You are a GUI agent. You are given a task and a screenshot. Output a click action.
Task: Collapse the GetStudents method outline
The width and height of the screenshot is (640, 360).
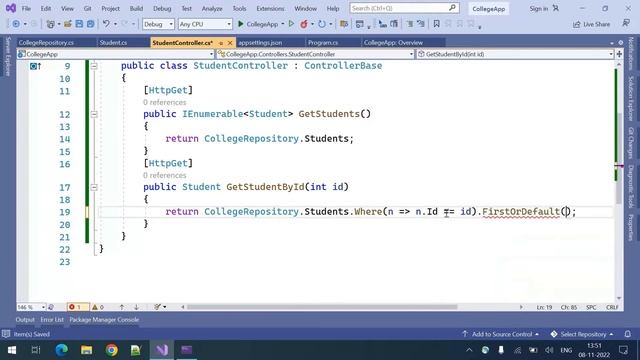click(94, 114)
